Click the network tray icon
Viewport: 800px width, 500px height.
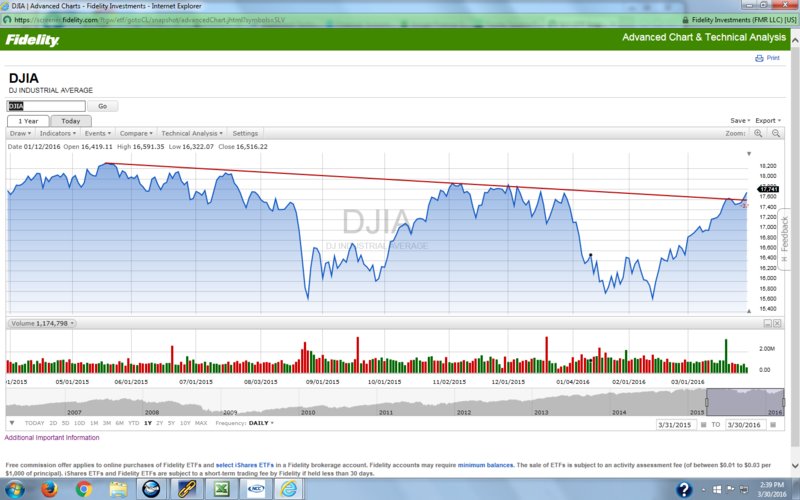point(743,490)
